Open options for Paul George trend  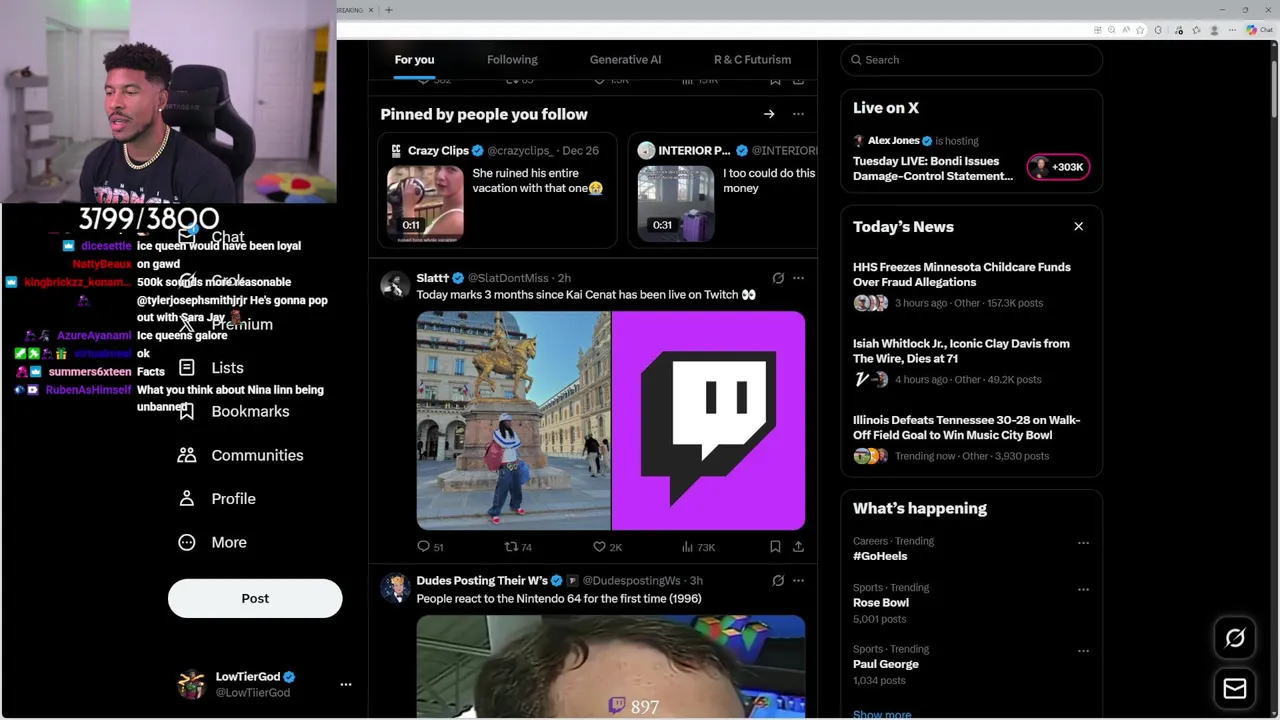point(1083,651)
